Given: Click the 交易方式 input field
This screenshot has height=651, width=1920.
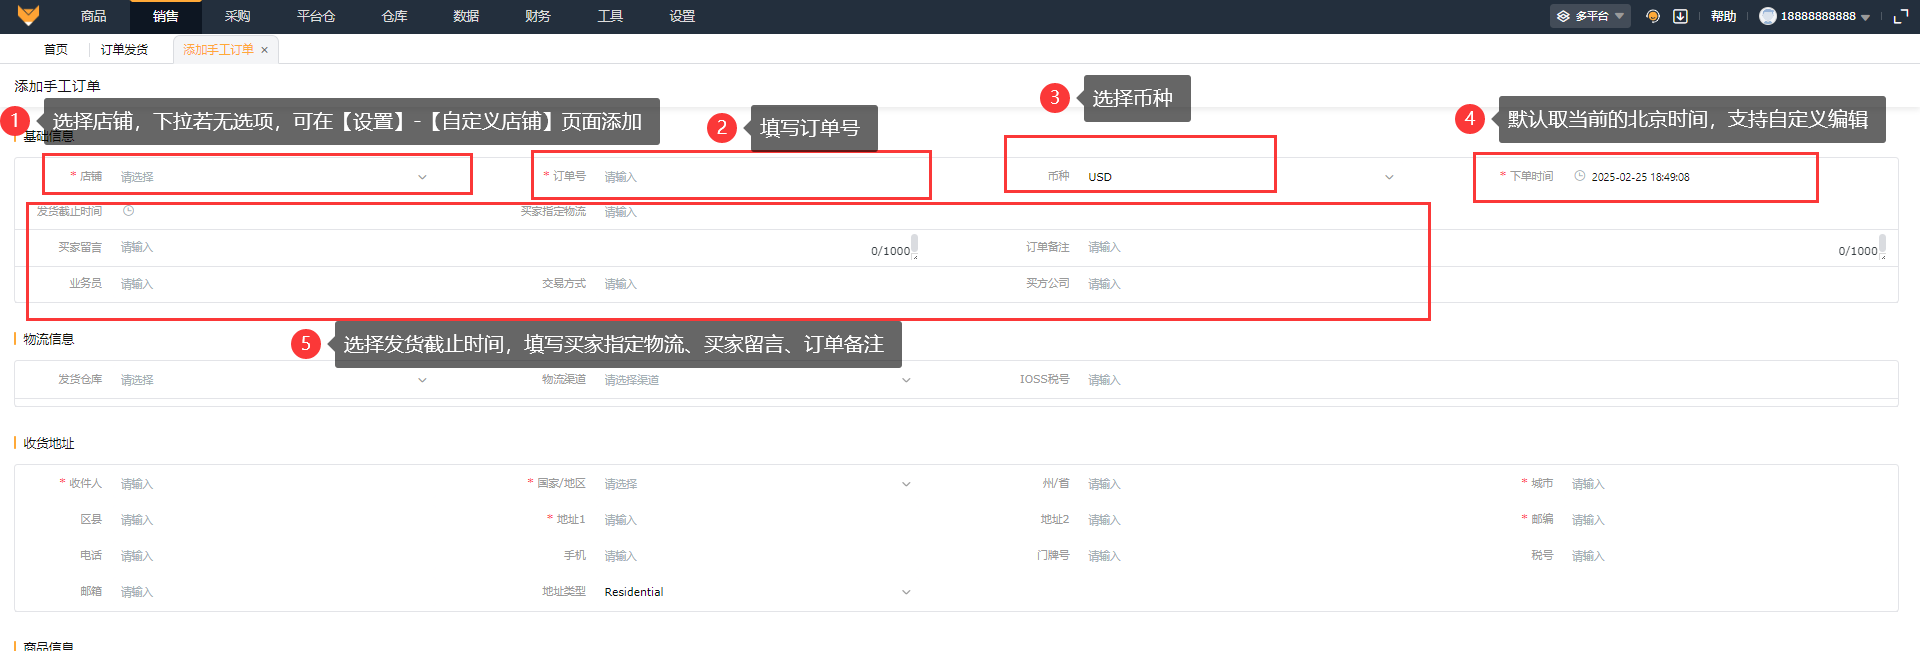Looking at the screenshot, I should 757,284.
